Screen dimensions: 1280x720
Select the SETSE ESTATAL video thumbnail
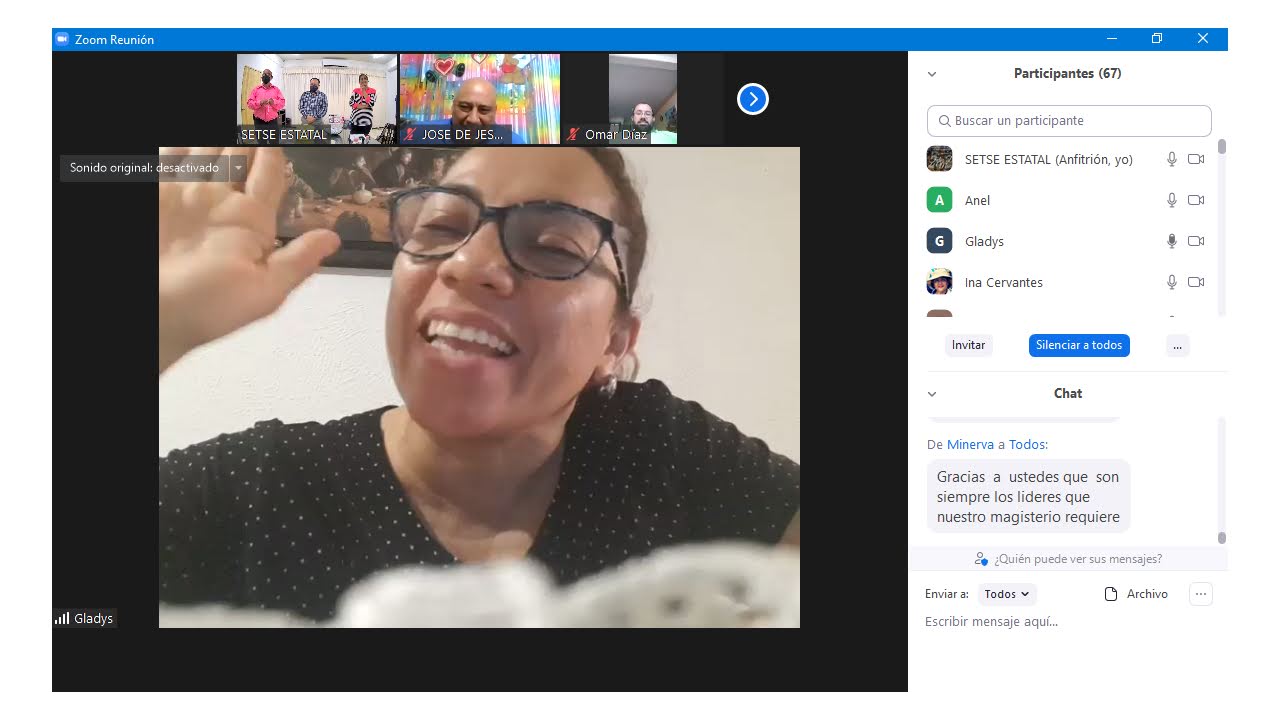click(x=317, y=99)
